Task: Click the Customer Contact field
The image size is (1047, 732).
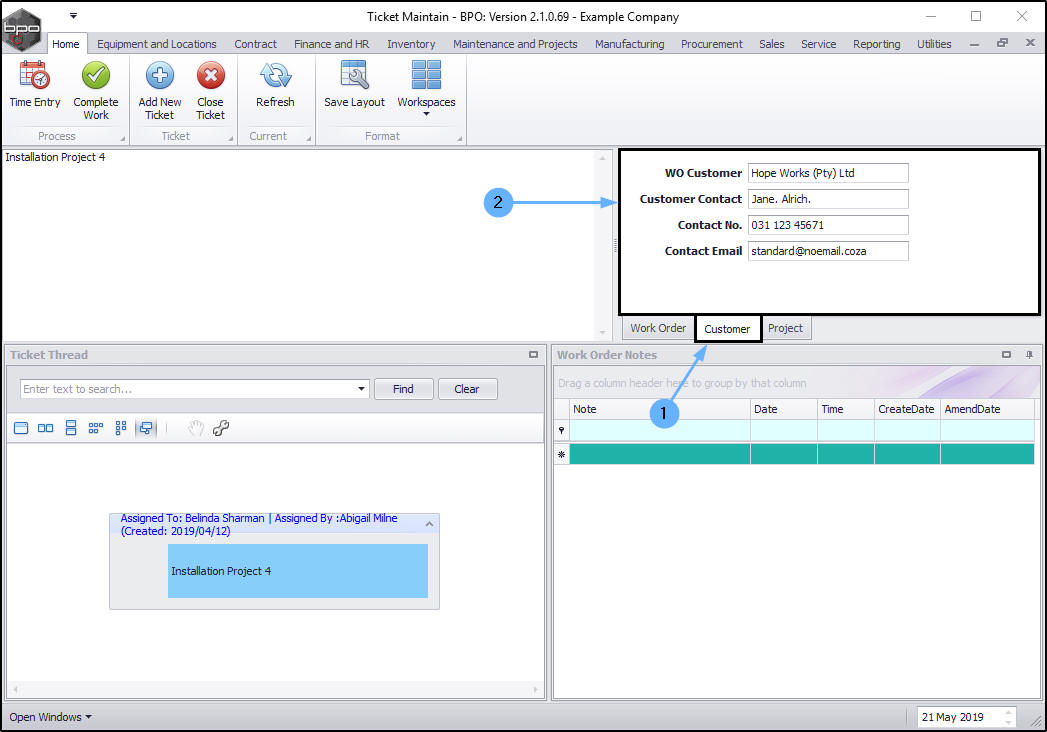Action: [x=828, y=199]
